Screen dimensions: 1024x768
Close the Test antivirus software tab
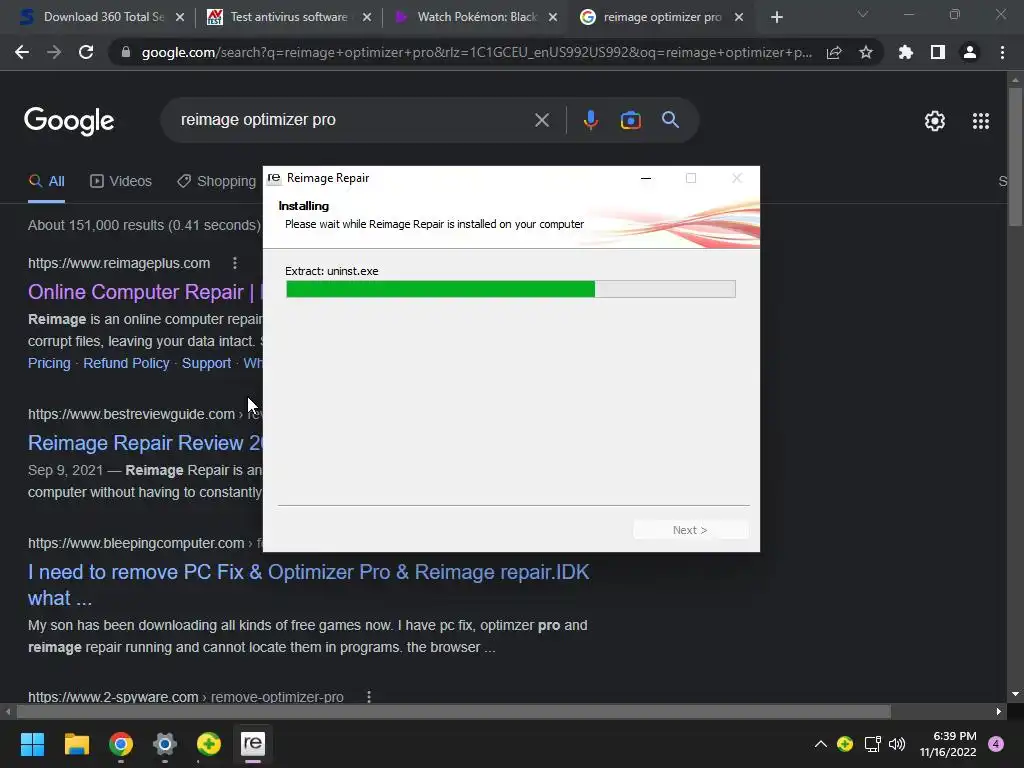(x=367, y=18)
